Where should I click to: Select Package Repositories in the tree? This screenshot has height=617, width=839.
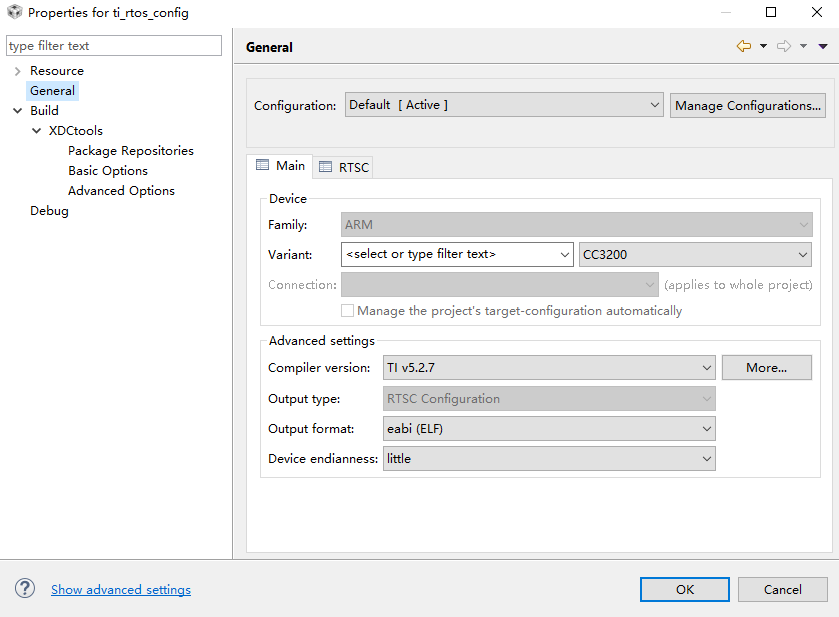tap(131, 151)
